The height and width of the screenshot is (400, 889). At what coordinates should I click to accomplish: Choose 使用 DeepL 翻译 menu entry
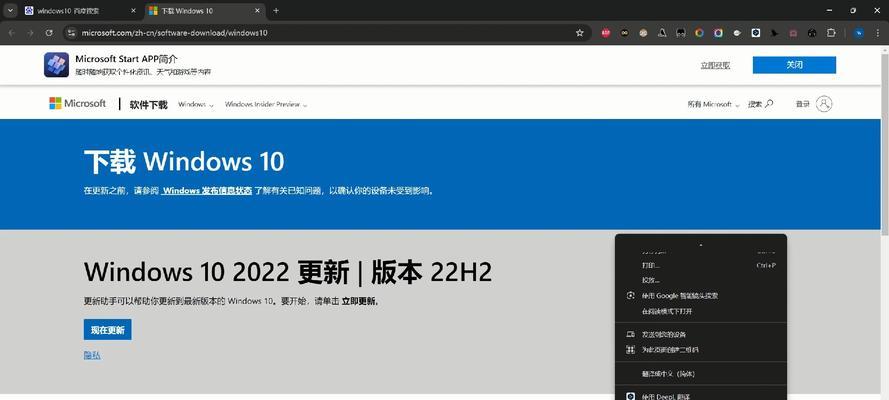701,395
